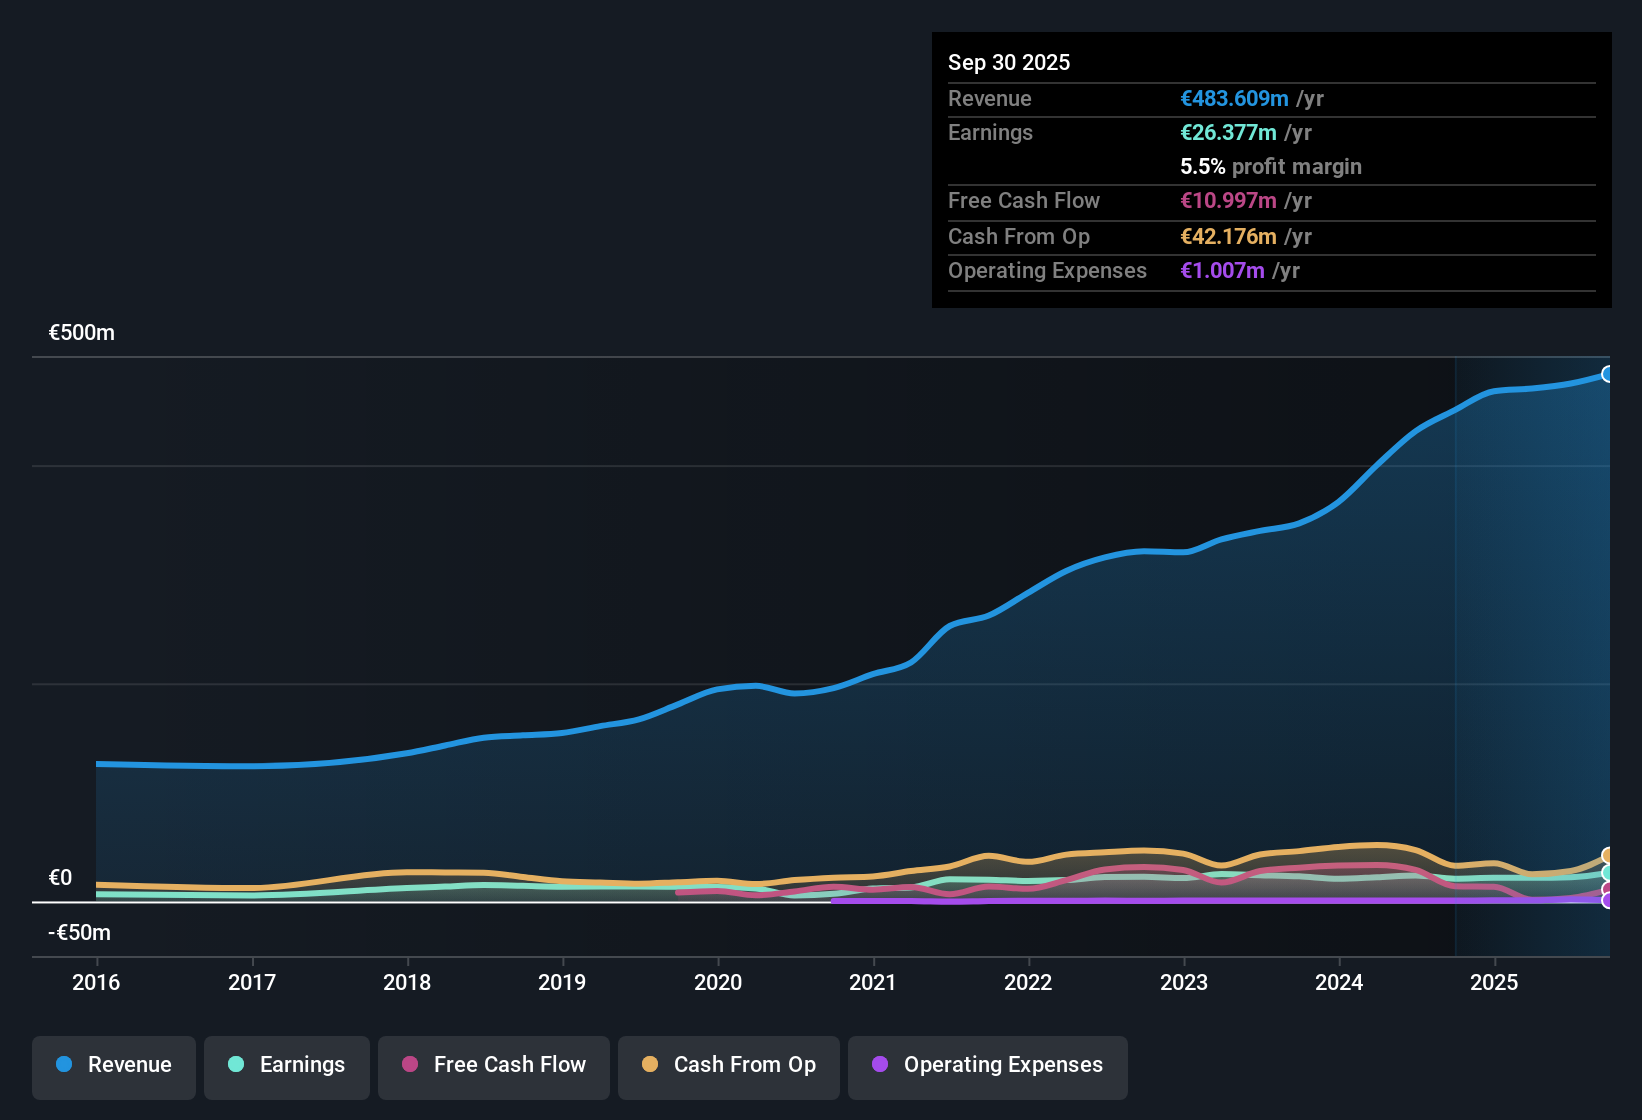Click the purple Operating Expenses legend dot
The image size is (1642, 1120).
880,1065
